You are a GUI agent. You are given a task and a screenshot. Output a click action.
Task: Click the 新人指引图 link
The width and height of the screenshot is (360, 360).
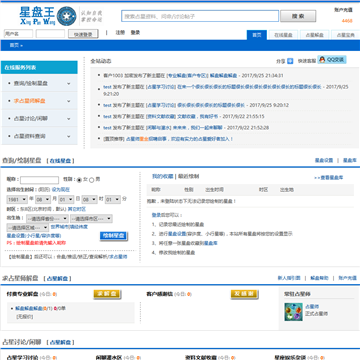pos(289,278)
